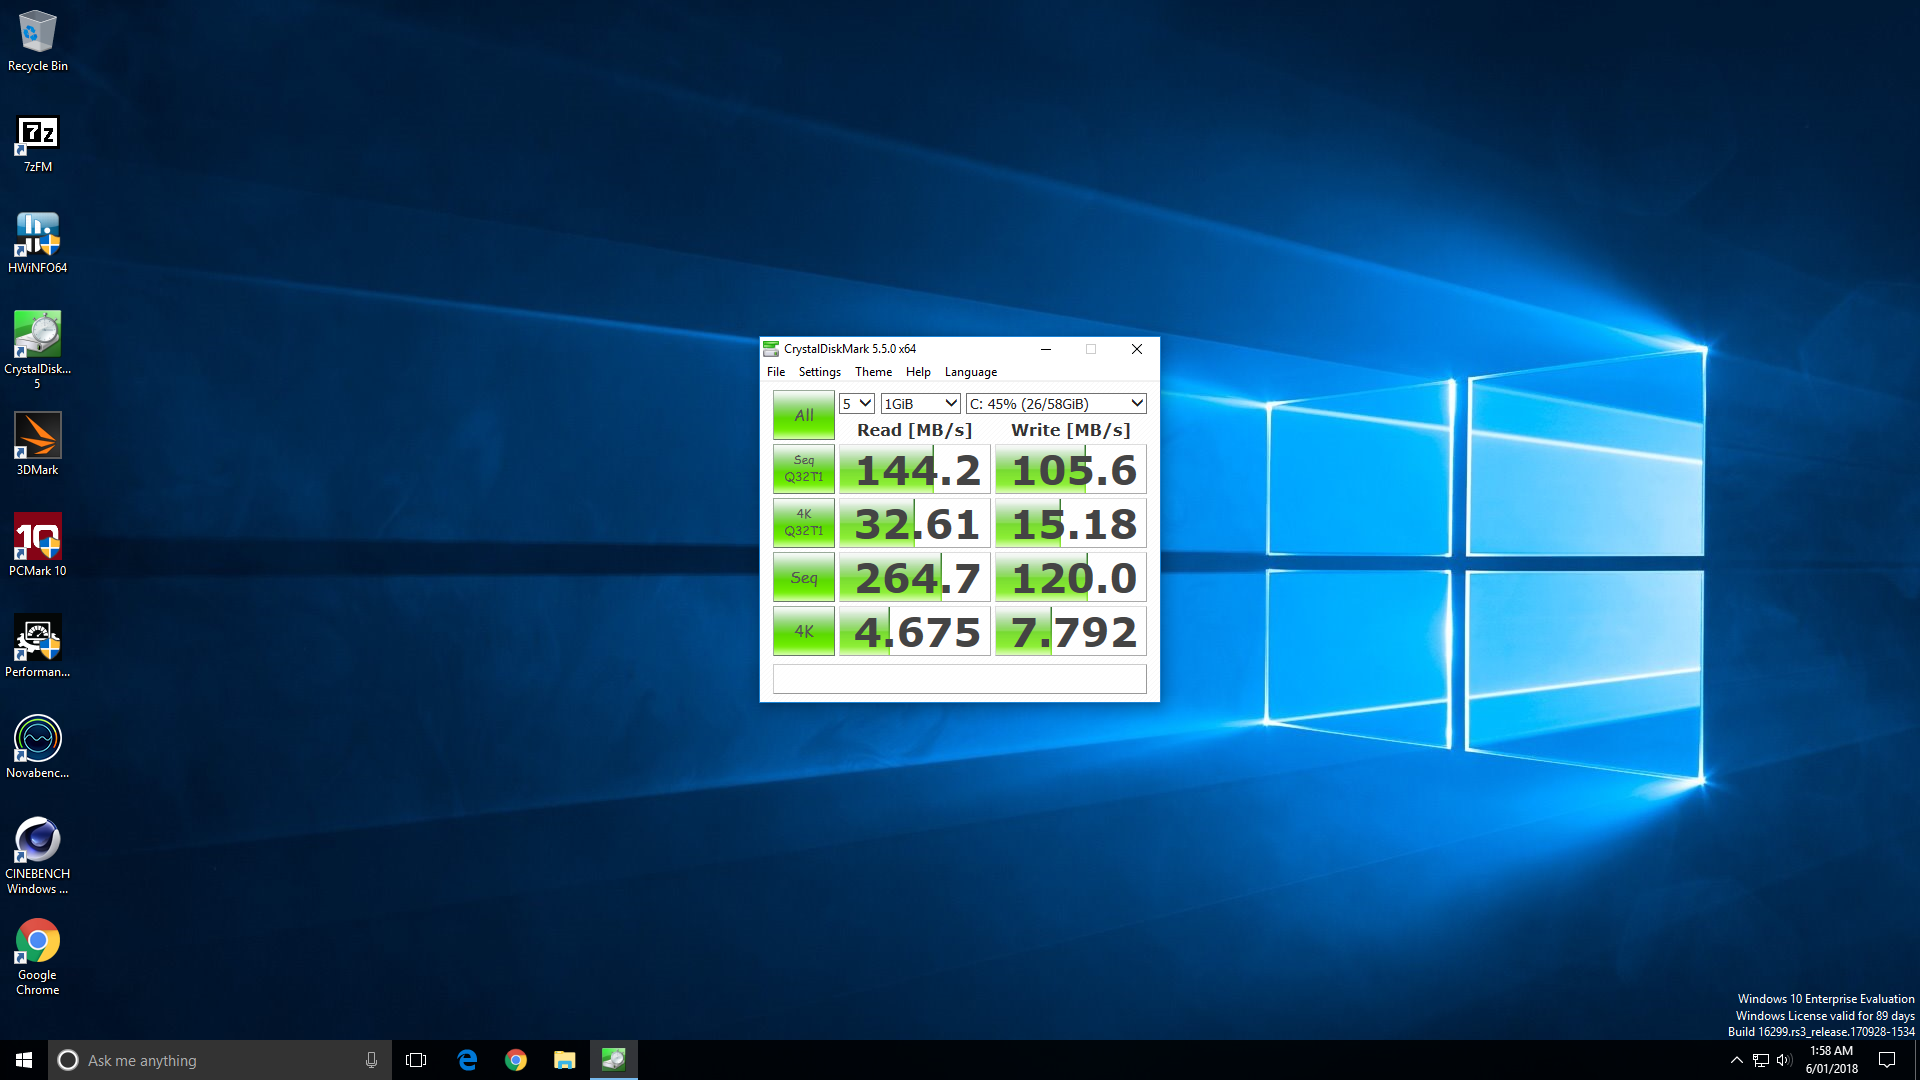
Task: Click the Seq Q32T1 read value 144.2
Action: [x=915, y=470]
